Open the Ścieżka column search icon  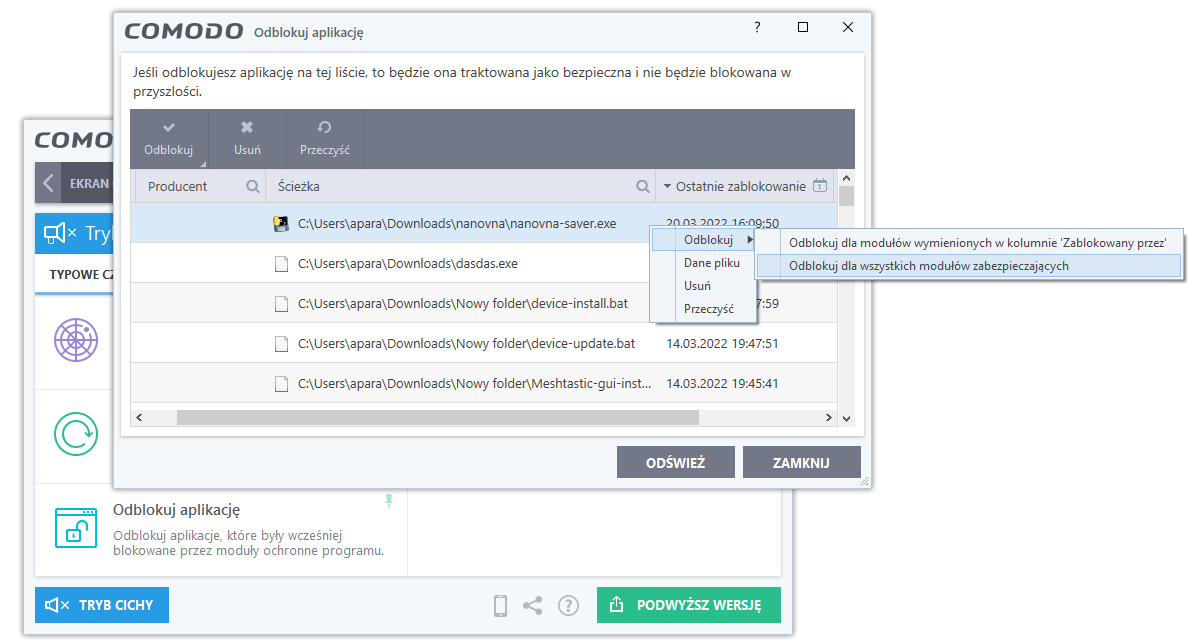coord(642,187)
